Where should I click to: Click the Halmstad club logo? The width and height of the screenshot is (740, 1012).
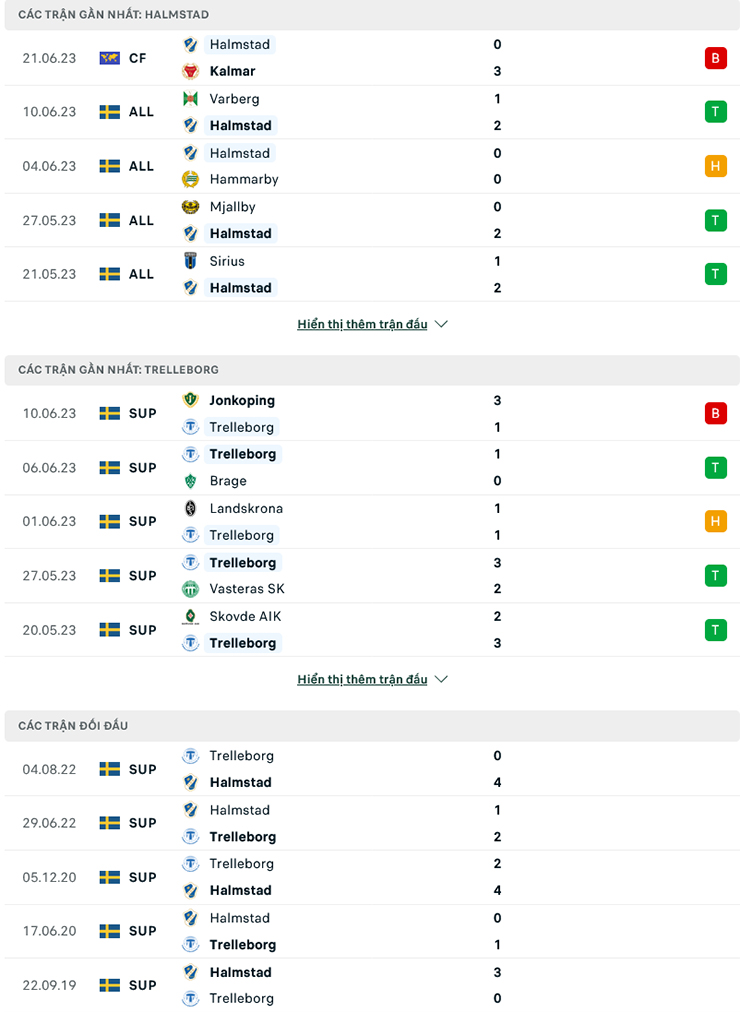point(191,44)
